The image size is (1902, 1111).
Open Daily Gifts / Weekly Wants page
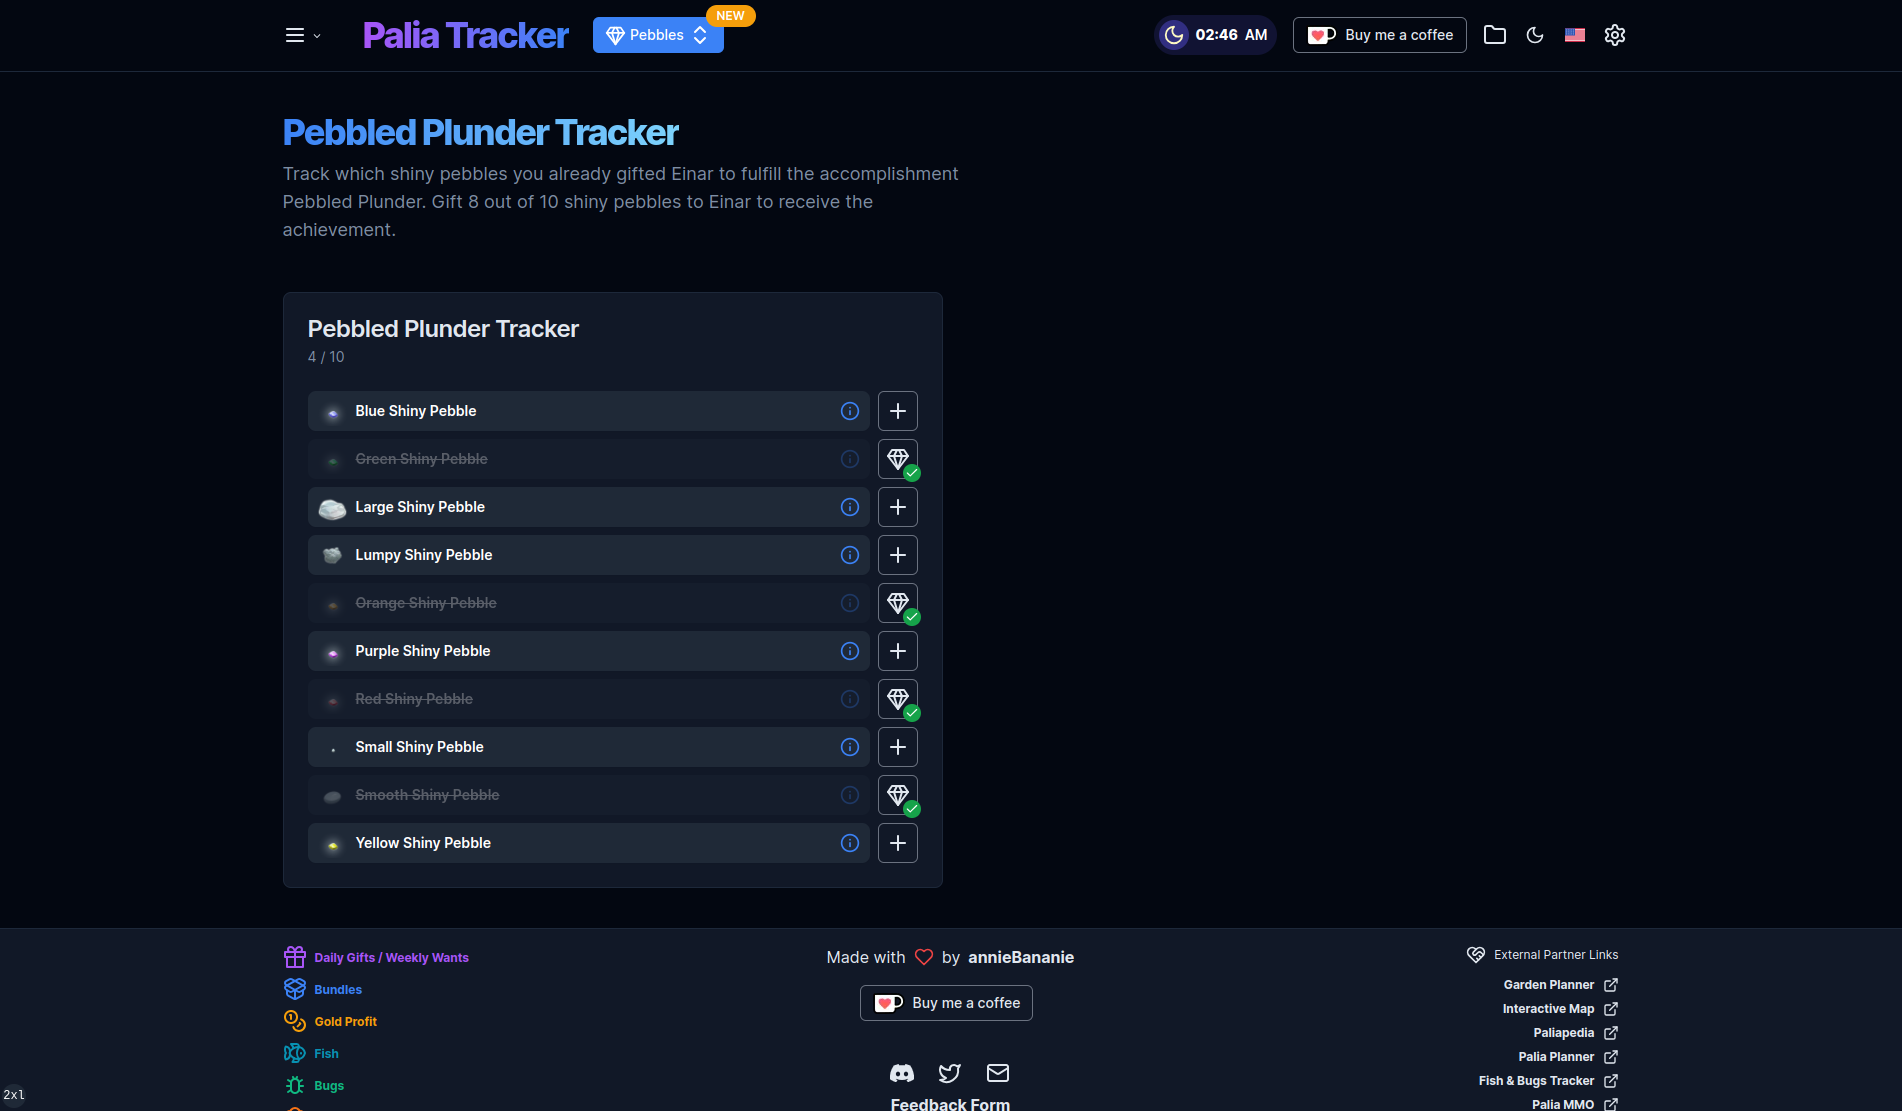tap(295, 957)
